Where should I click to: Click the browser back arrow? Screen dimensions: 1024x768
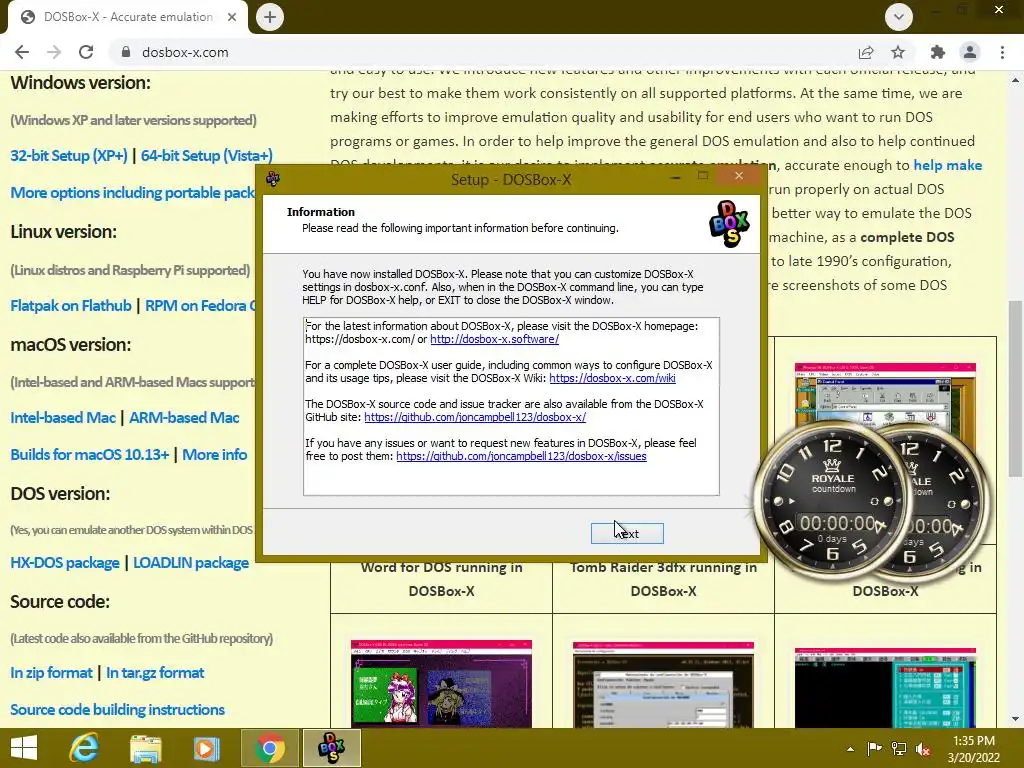pyautogui.click(x=22, y=52)
